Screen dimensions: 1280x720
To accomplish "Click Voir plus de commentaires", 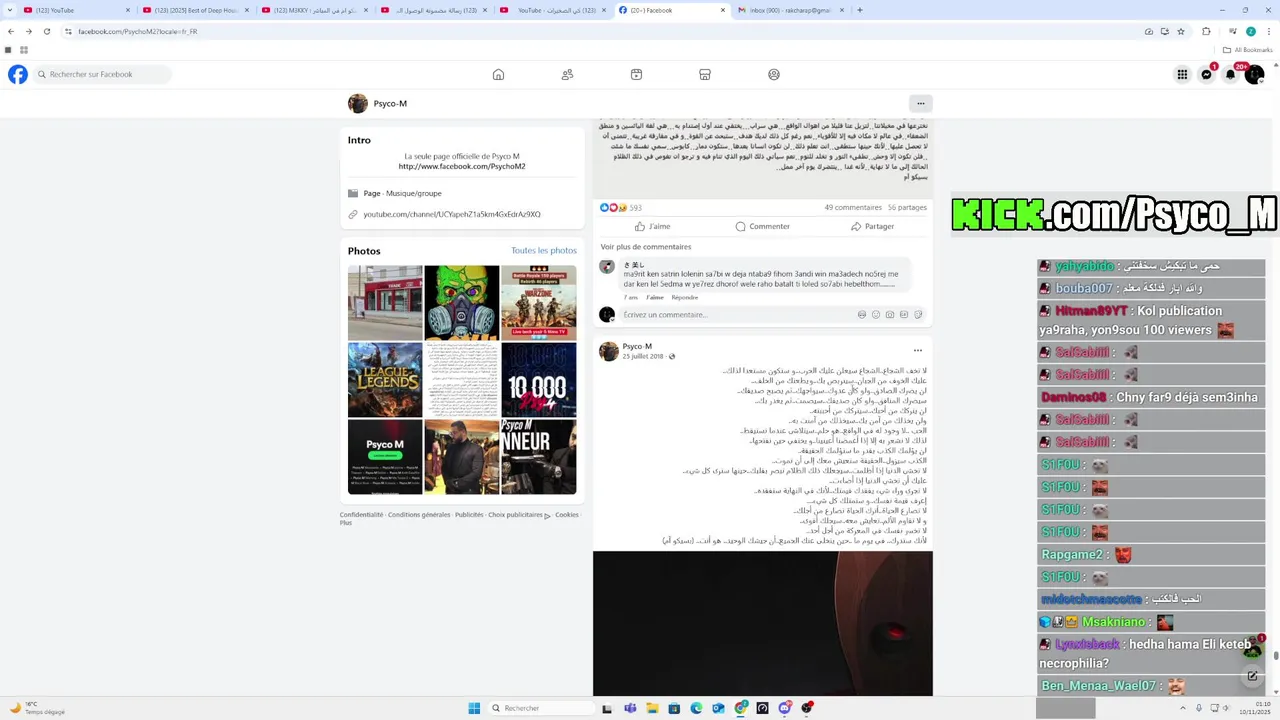I will pyautogui.click(x=646, y=247).
